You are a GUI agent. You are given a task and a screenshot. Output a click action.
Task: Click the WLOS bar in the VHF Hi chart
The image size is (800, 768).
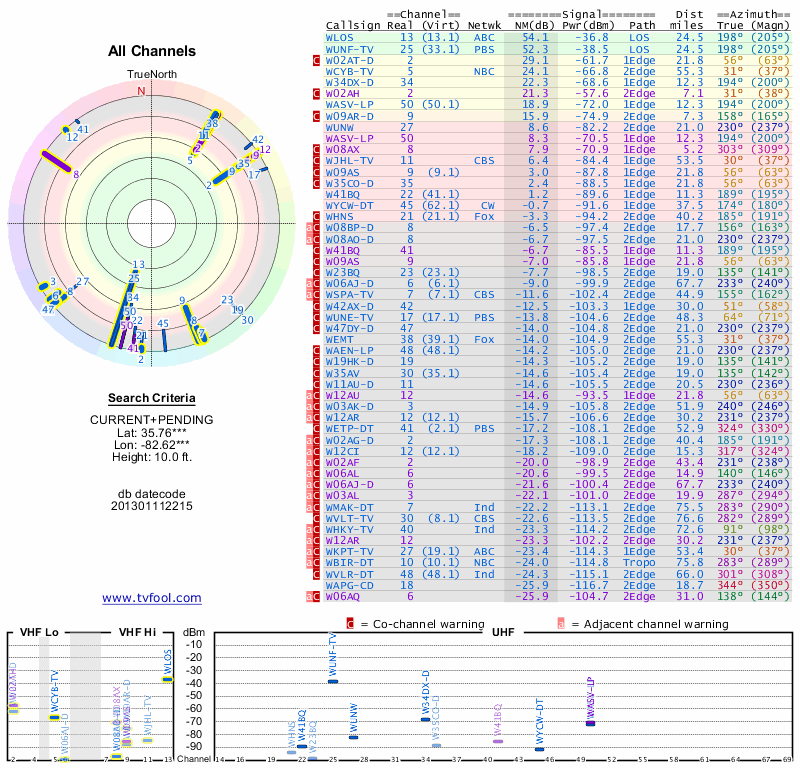click(x=168, y=679)
